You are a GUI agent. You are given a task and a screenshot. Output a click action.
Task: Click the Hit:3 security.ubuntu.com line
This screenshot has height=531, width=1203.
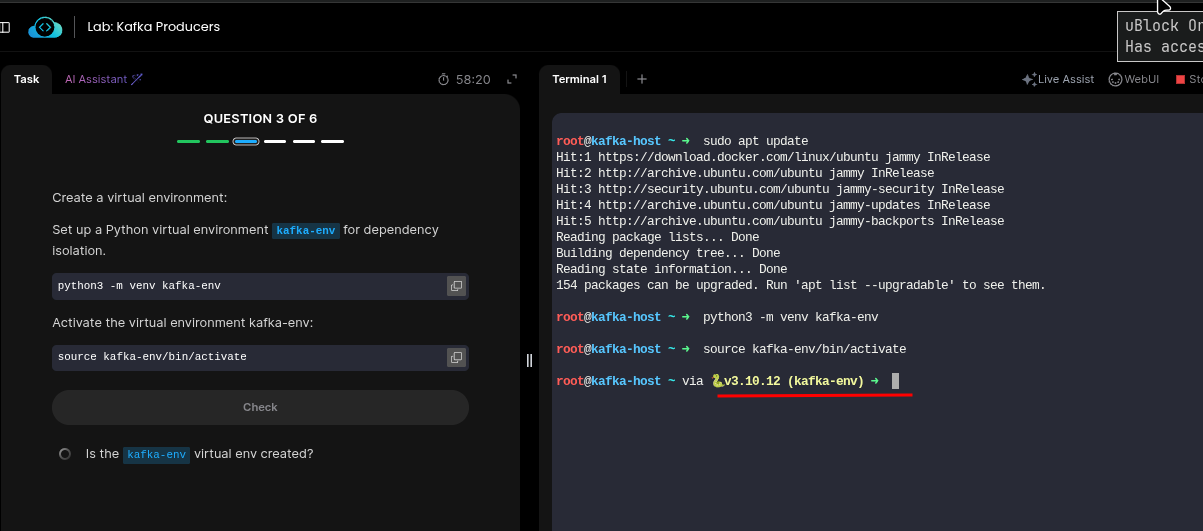pos(780,189)
